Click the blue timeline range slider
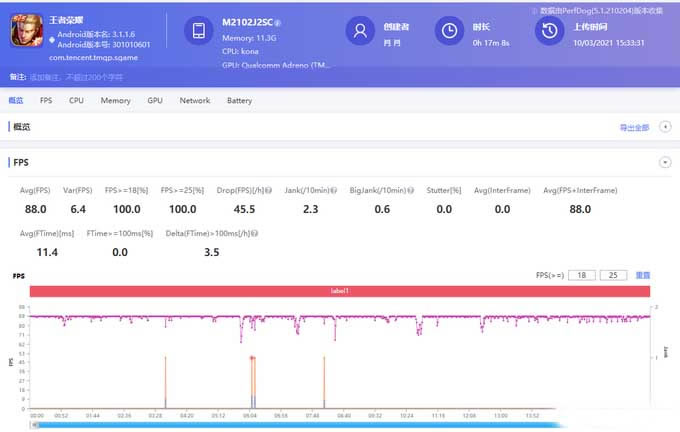This screenshot has width=680, height=432. 340,424
